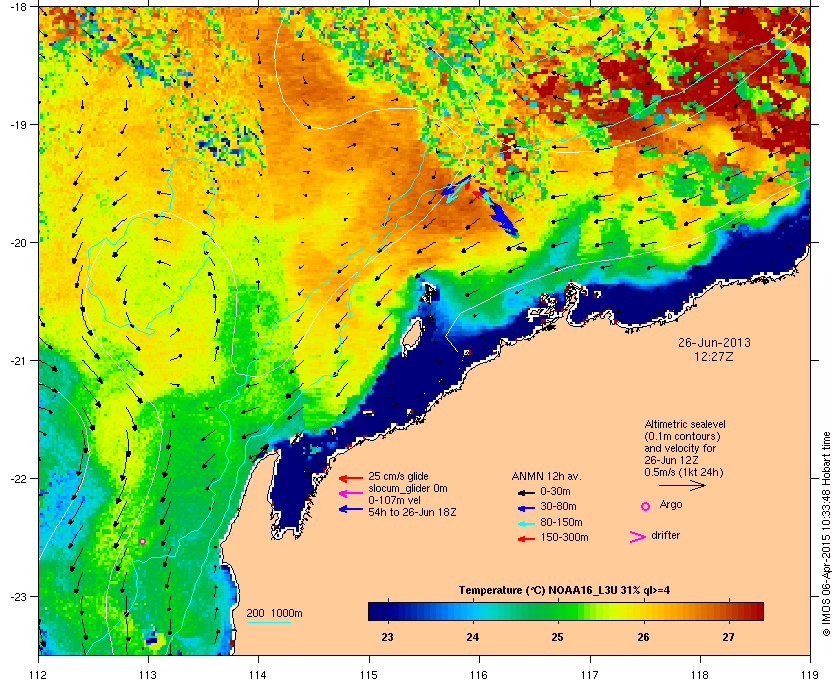
Task: Click the 150-300m depth legend label
Action: pyautogui.click(x=564, y=537)
